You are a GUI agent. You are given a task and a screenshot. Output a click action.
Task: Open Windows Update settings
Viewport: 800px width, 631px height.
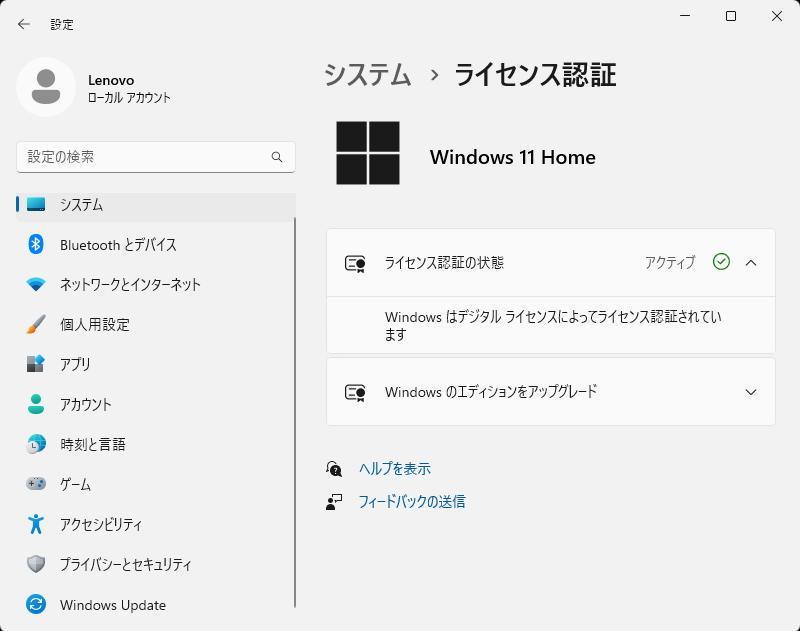click(156, 604)
